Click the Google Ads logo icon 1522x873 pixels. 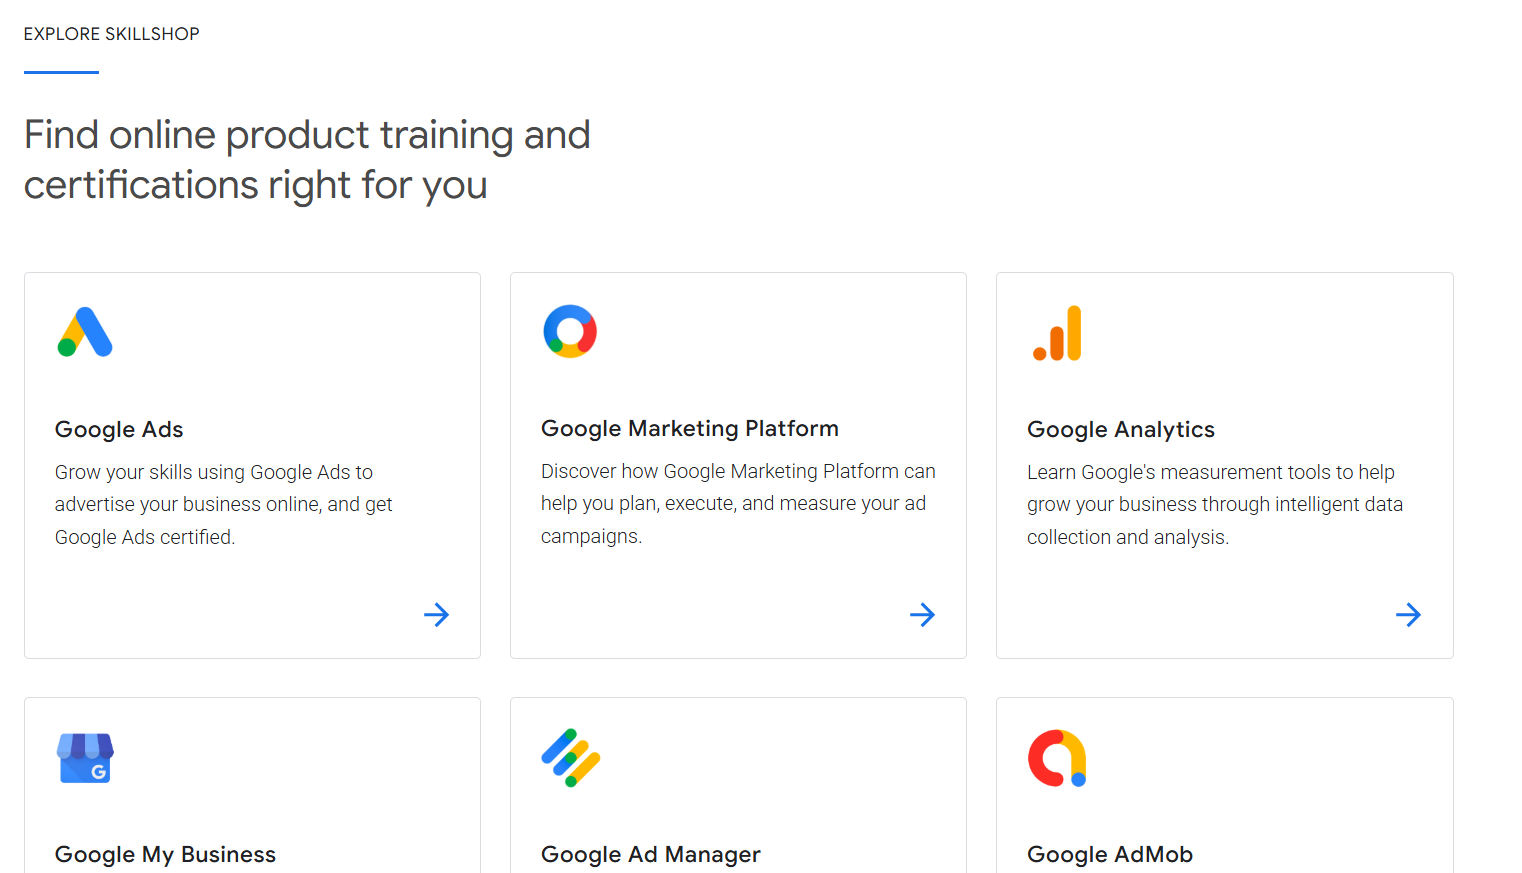pyautogui.click(x=85, y=332)
